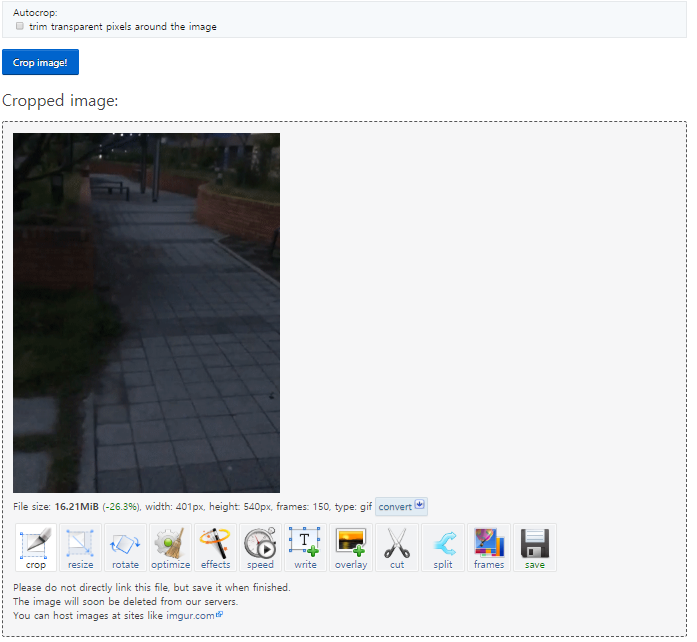697x642 pixels.
Task: Click the 'frames: 150' info text
Action: tap(304, 507)
